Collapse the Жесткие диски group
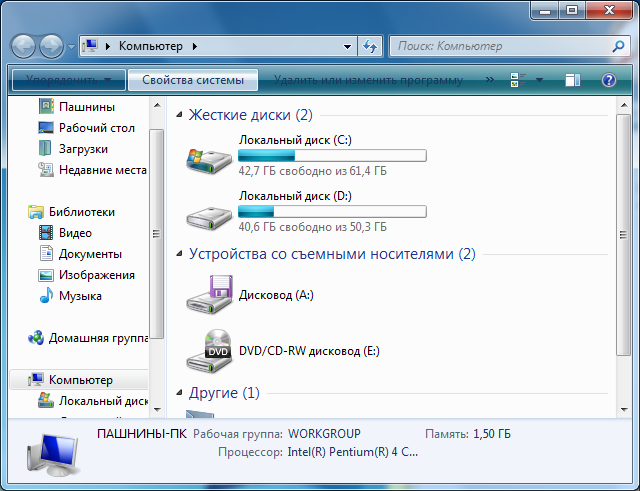 pos(180,116)
